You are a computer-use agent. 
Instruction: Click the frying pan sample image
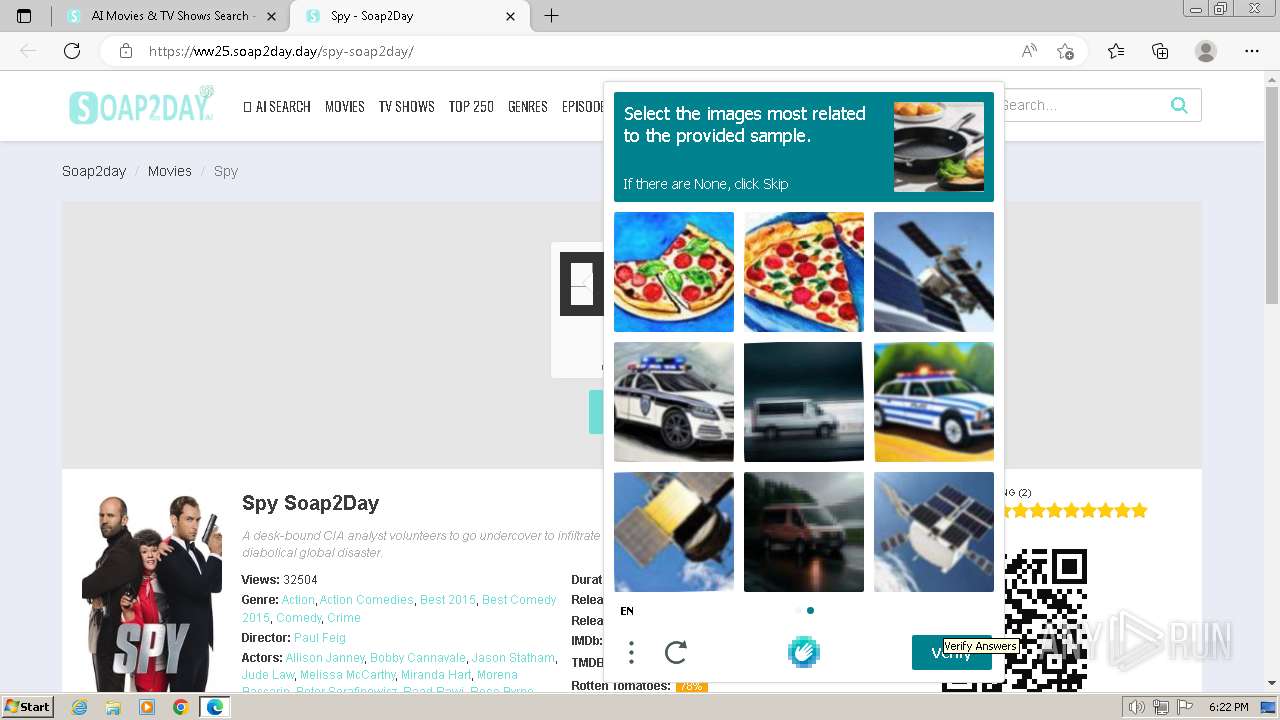[939, 147]
